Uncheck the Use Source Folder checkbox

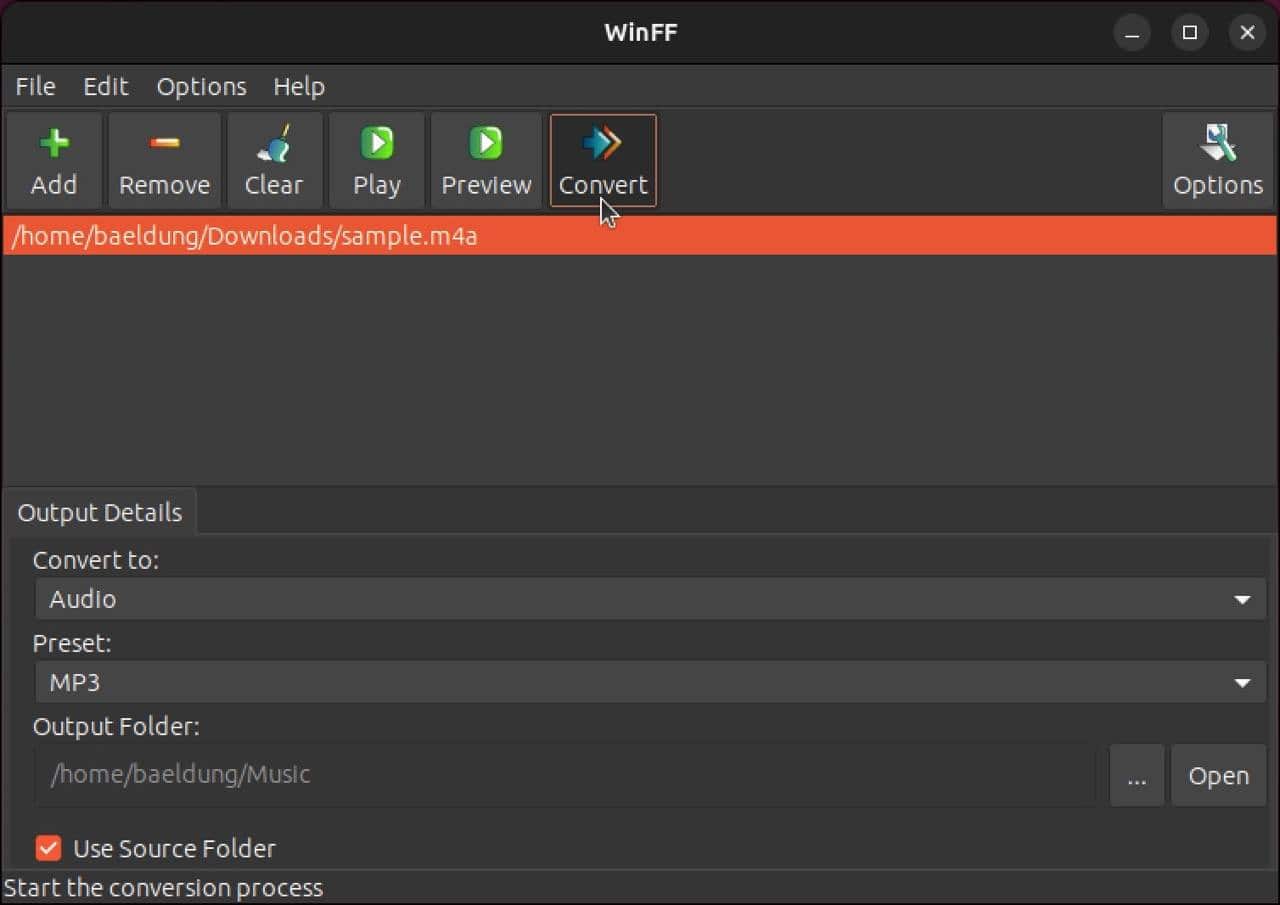coord(48,848)
